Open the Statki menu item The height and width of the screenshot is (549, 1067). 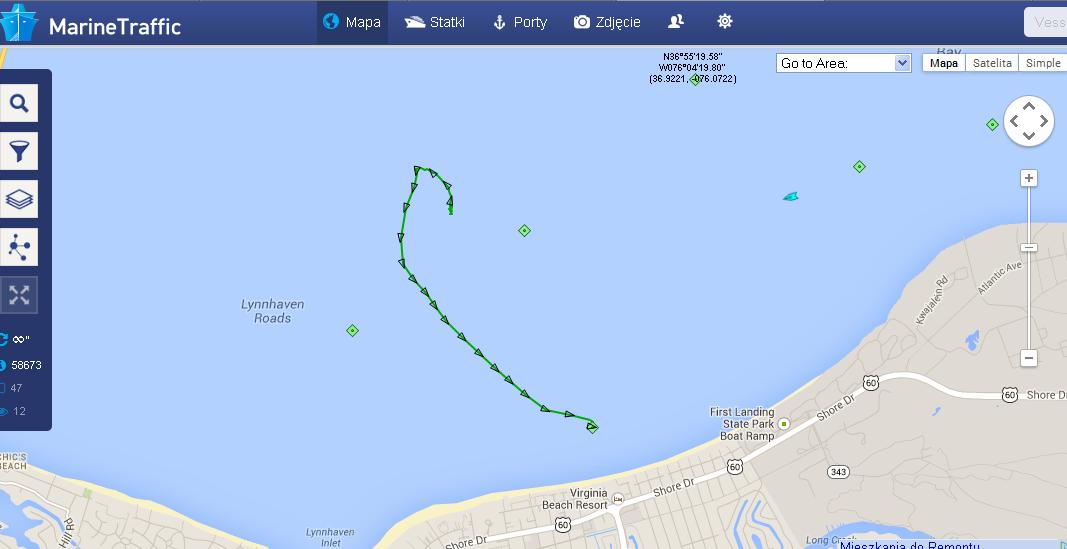tap(434, 22)
